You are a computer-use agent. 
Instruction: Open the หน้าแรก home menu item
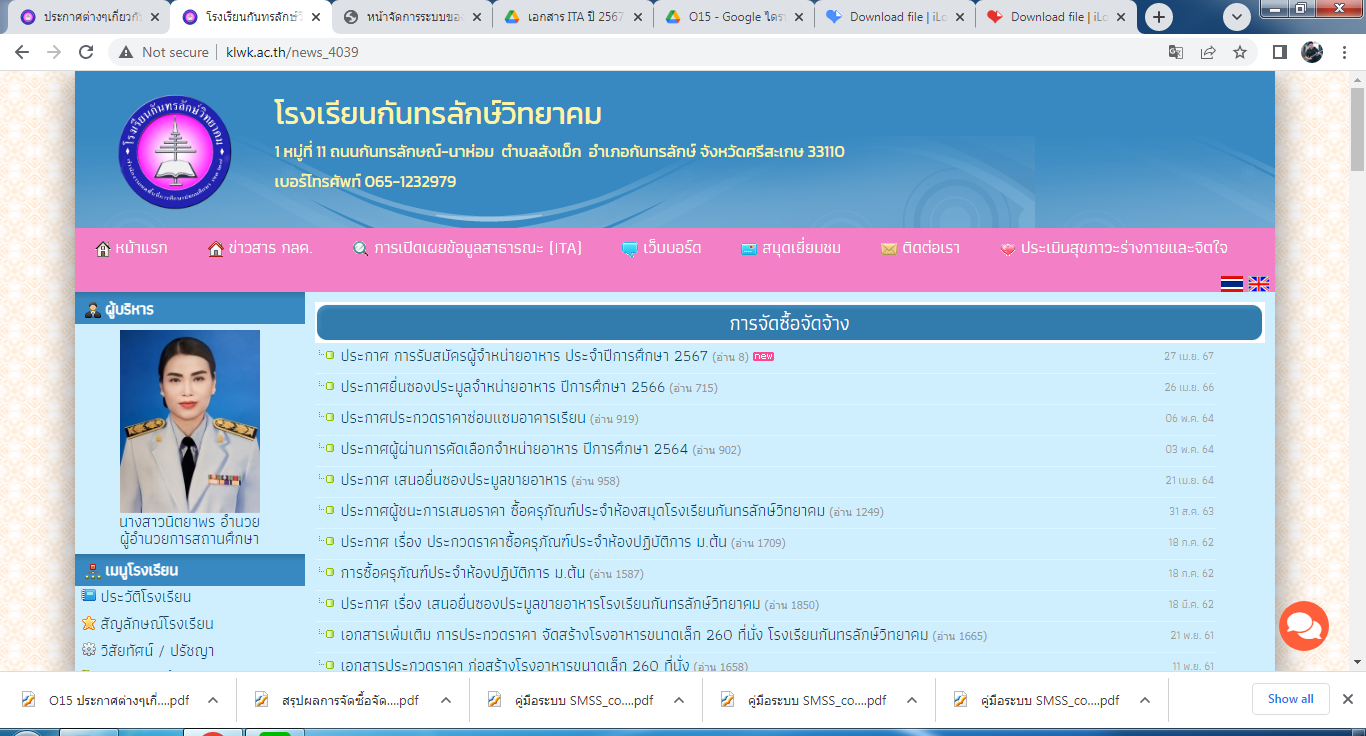pos(131,248)
